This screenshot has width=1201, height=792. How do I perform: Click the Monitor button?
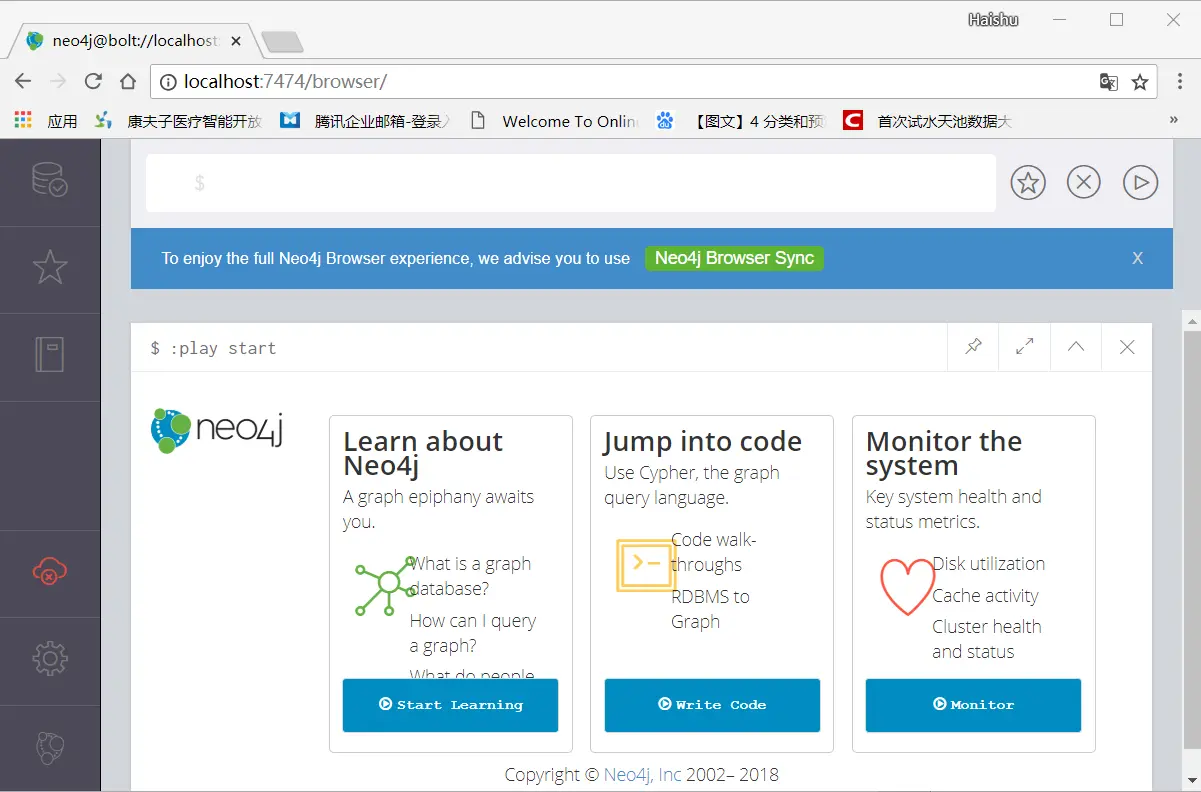point(973,705)
